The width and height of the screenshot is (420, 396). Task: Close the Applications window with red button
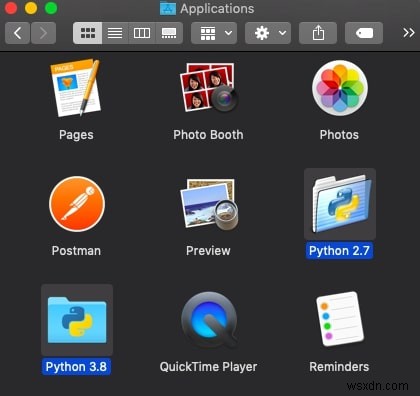(x=11, y=8)
